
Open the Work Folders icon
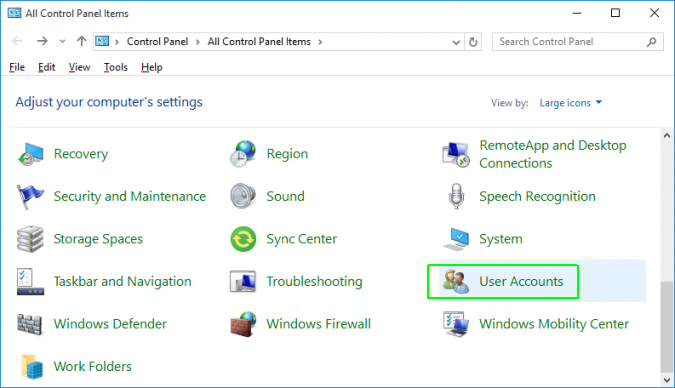pyautogui.click(x=31, y=366)
